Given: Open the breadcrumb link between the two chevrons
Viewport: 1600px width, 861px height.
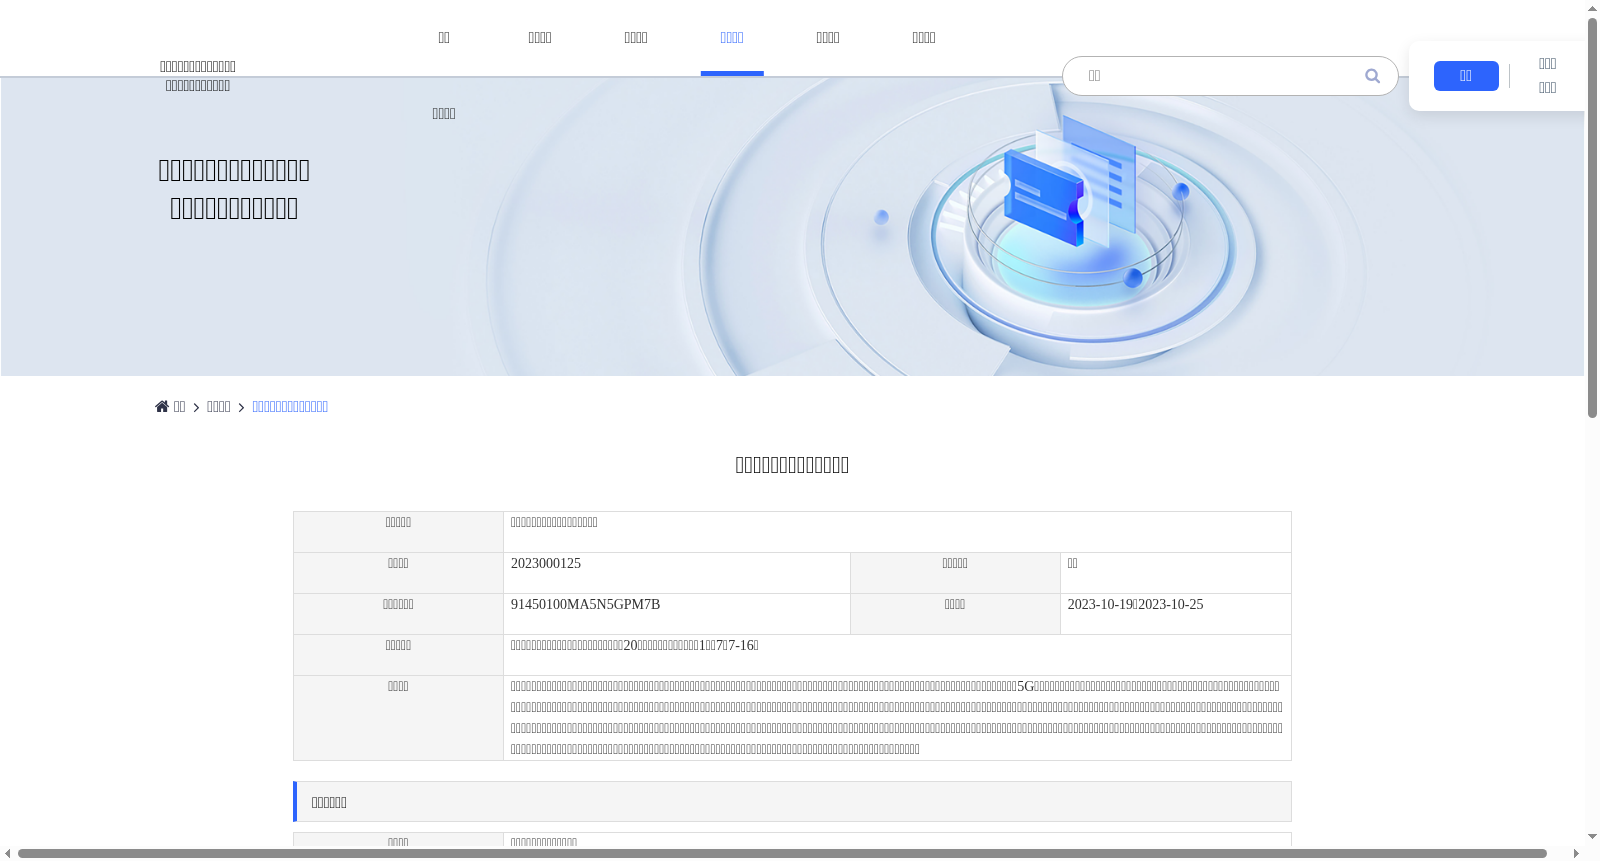Looking at the screenshot, I should point(218,407).
